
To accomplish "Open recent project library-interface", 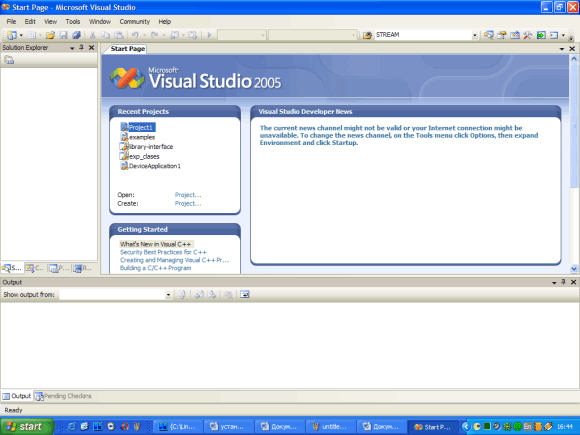I will [146, 146].
